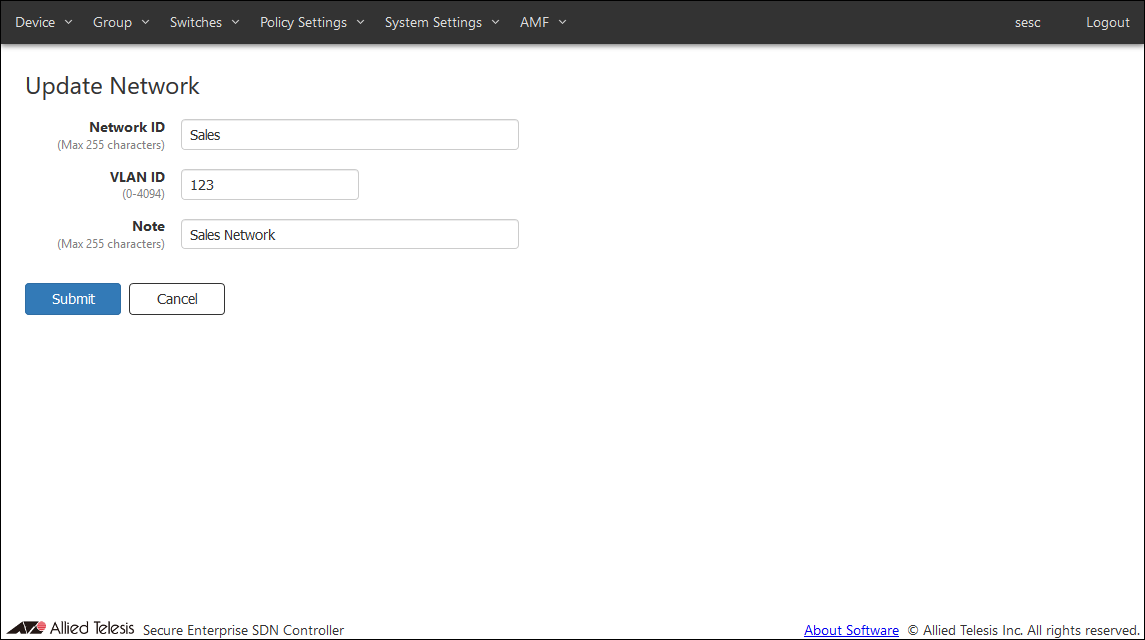The height and width of the screenshot is (640, 1145).
Task: Open the Group menu
Action: pos(120,22)
